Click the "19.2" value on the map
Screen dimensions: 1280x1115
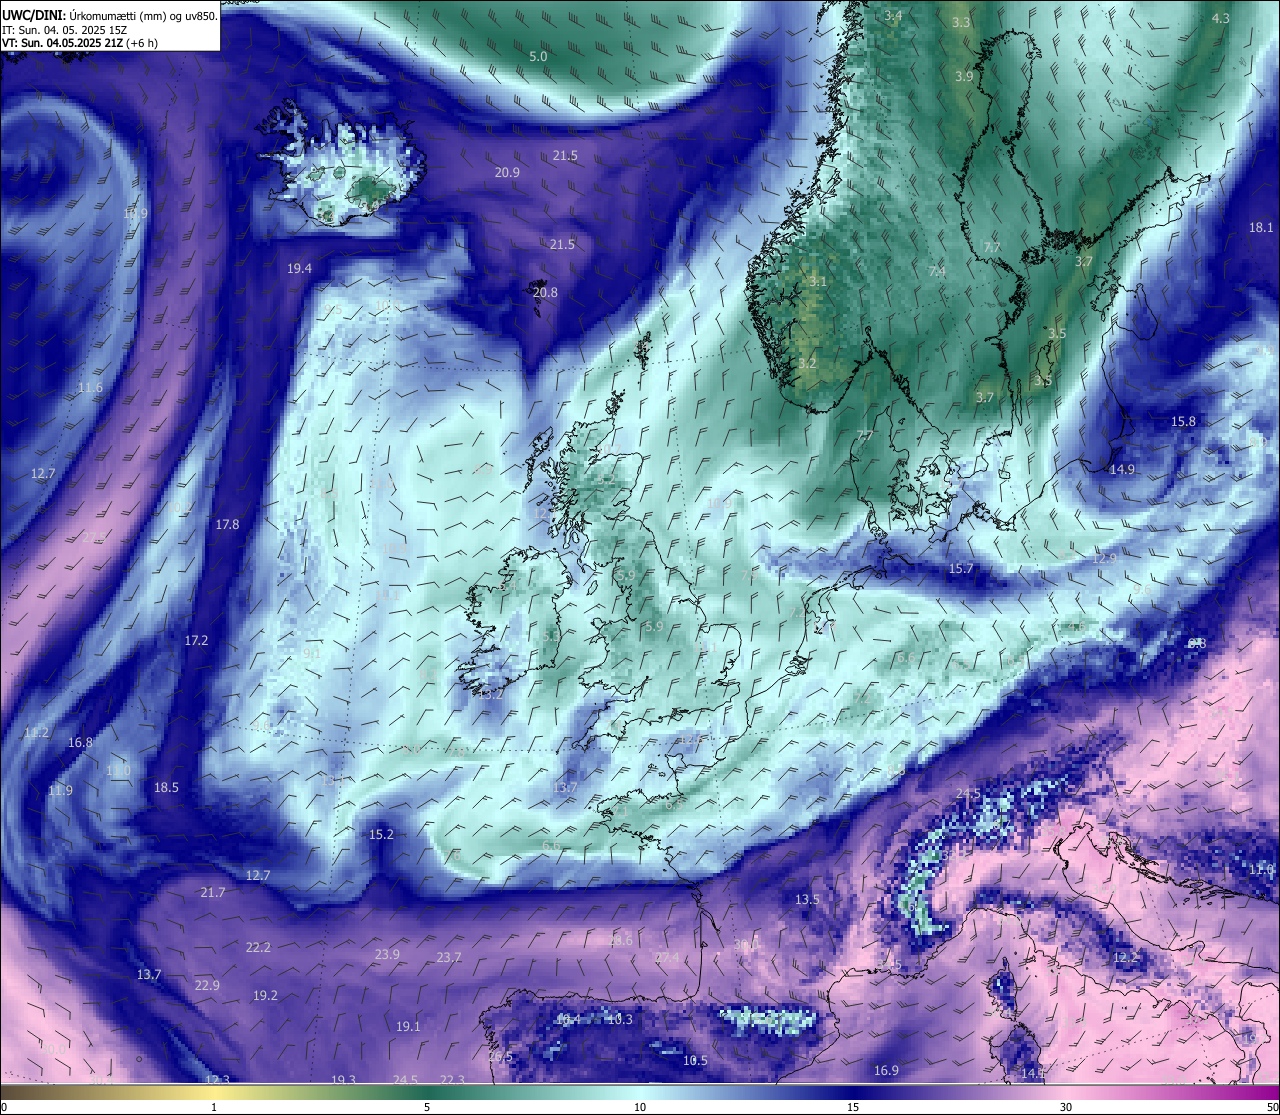coord(265,996)
